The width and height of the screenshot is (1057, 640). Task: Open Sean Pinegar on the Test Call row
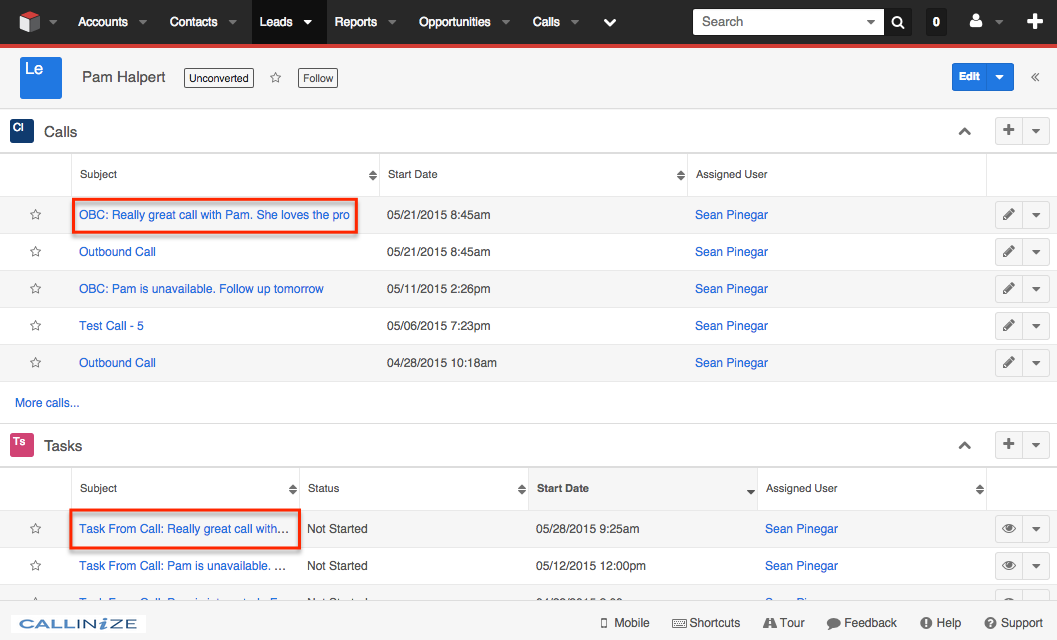pyautogui.click(x=731, y=326)
